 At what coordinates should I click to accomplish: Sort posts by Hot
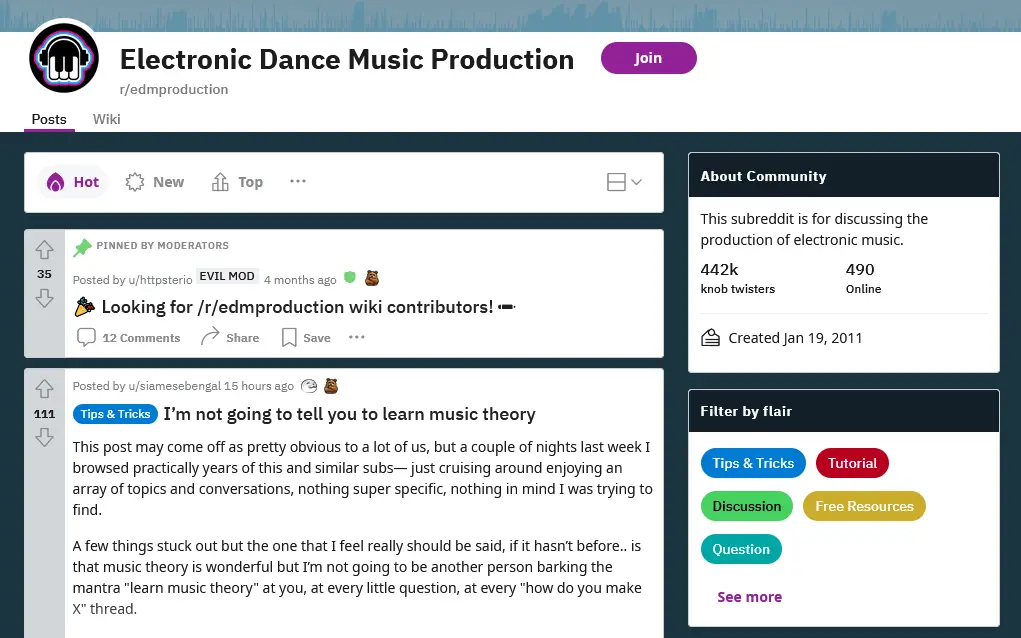click(72, 182)
